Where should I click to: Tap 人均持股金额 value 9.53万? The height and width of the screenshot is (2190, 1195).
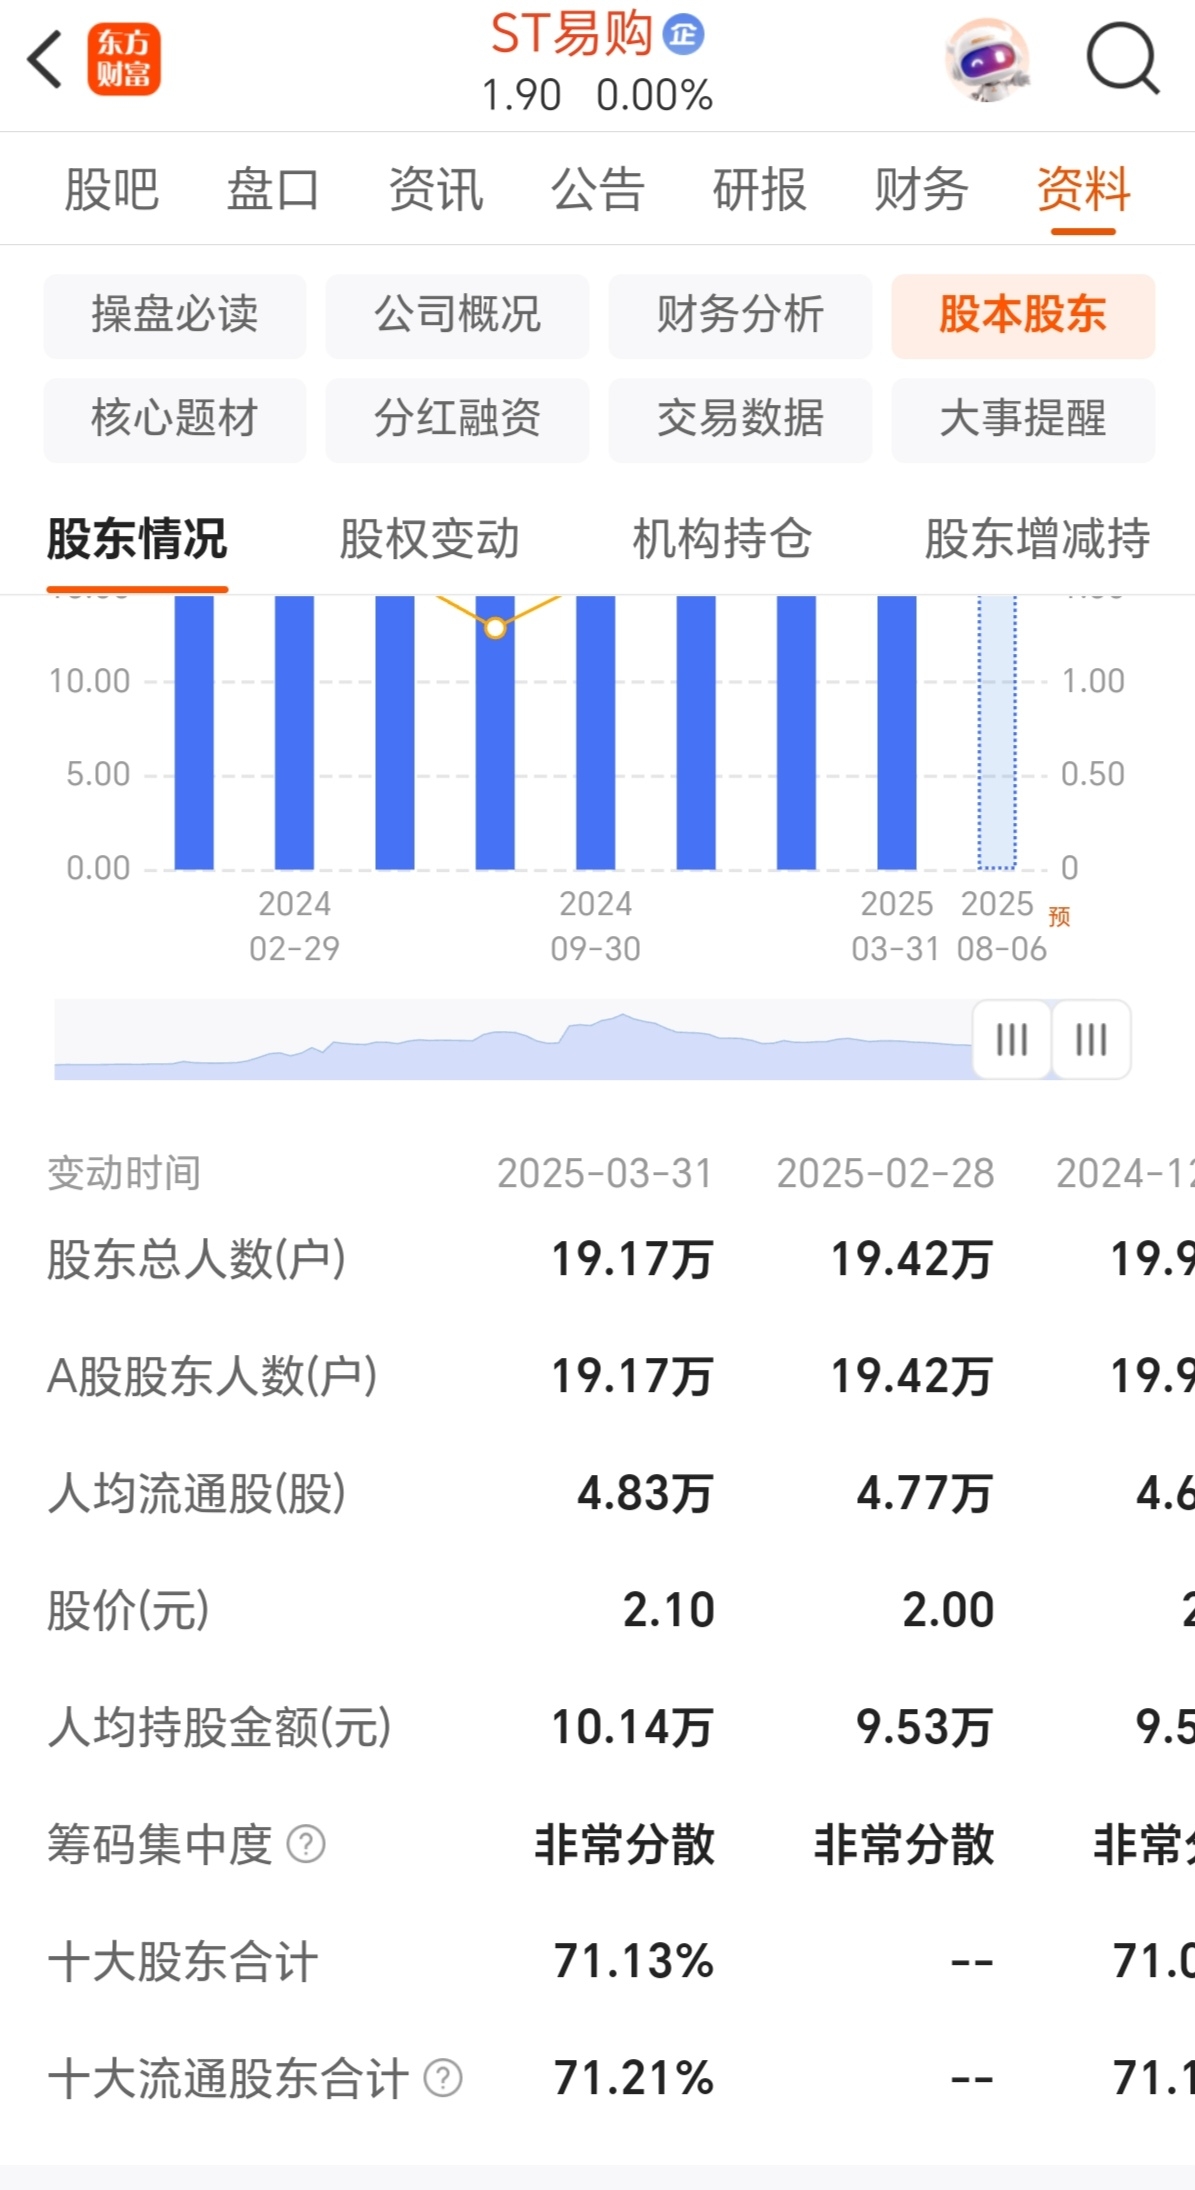[925, 1728]
